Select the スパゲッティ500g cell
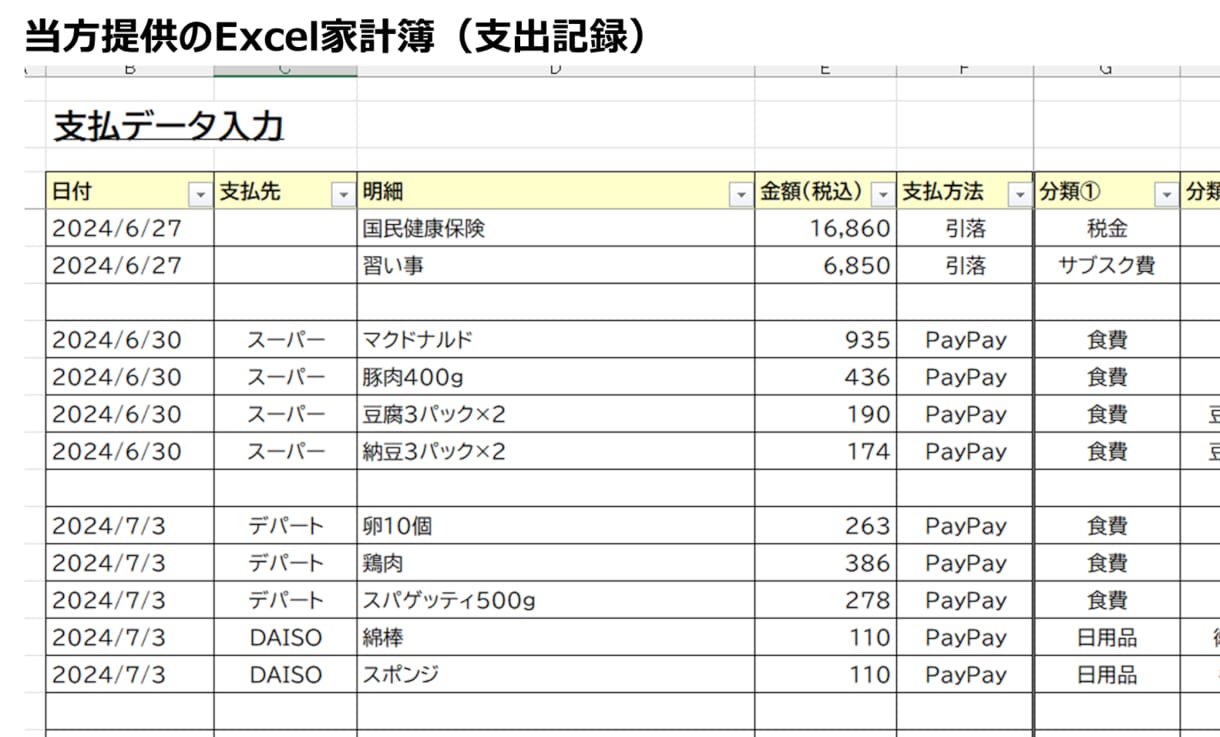This screenshot has height=737, width=1220. [556, 600]
